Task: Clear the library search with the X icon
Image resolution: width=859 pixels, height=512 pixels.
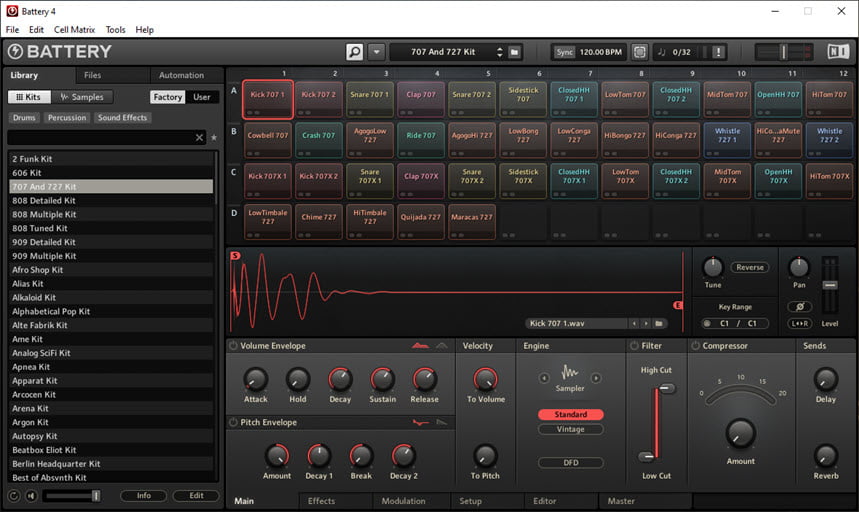Action: point(199,137)
